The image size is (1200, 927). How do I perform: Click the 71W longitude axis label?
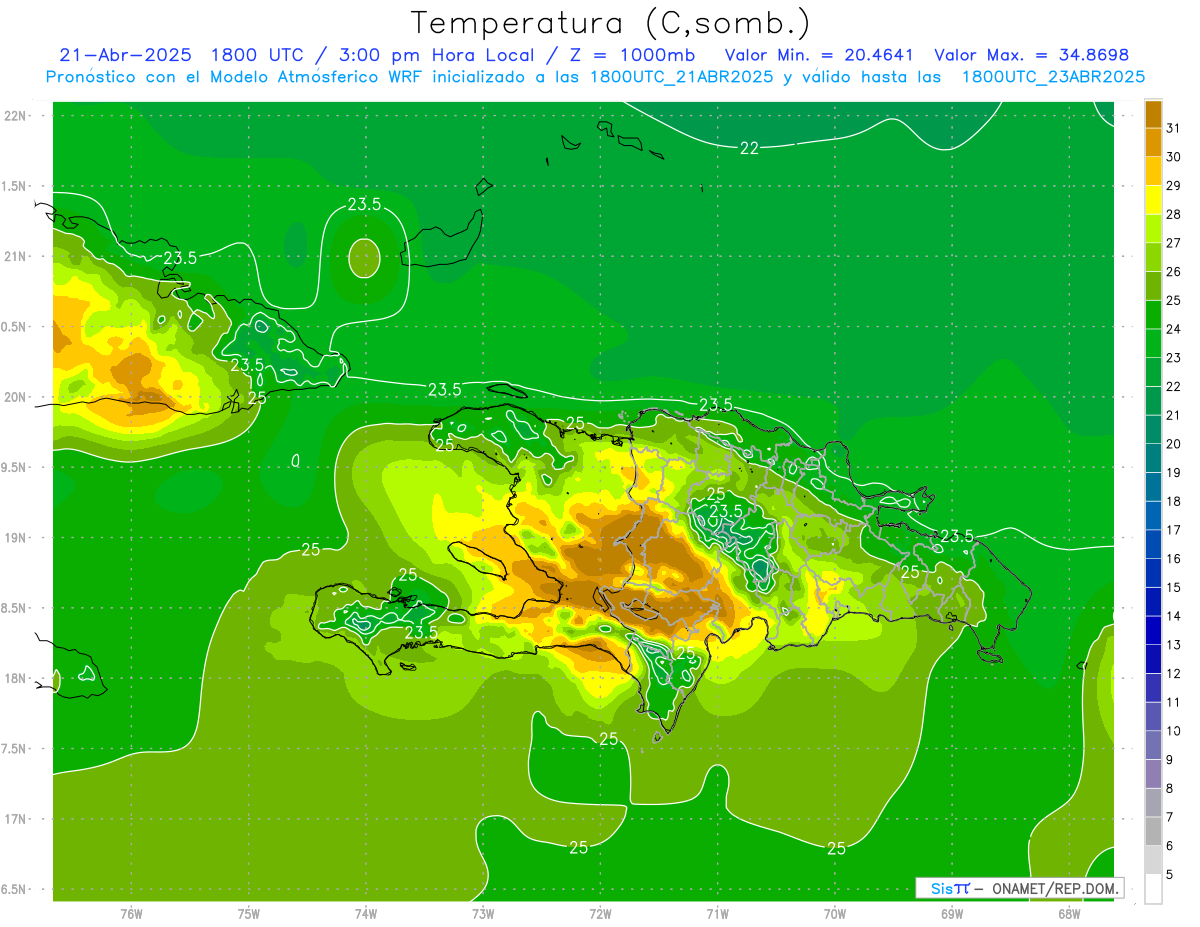click(x=717, y=913)
